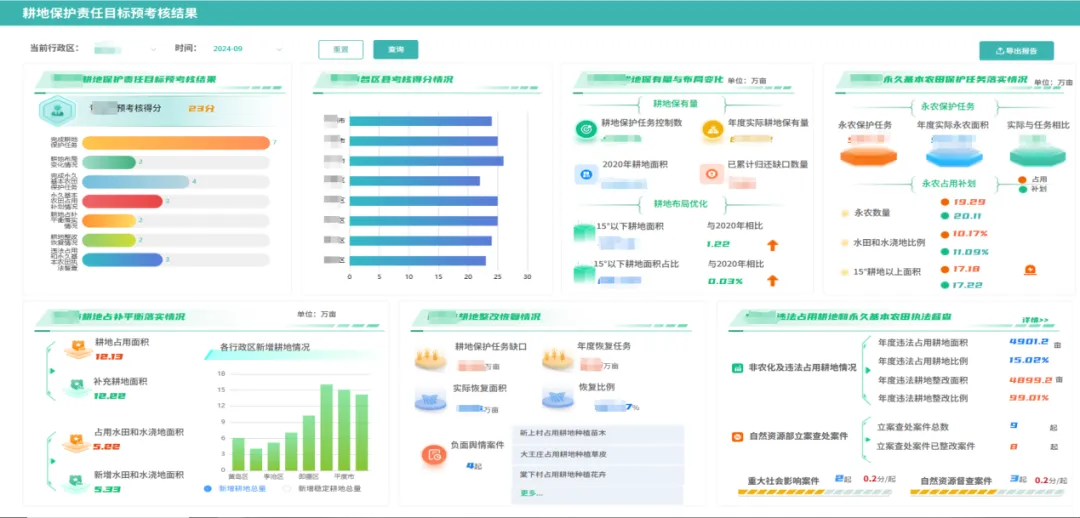Click the 导出报告 export button
This screenshot has height=518, width=1080.
click(x=1016, y=50)
